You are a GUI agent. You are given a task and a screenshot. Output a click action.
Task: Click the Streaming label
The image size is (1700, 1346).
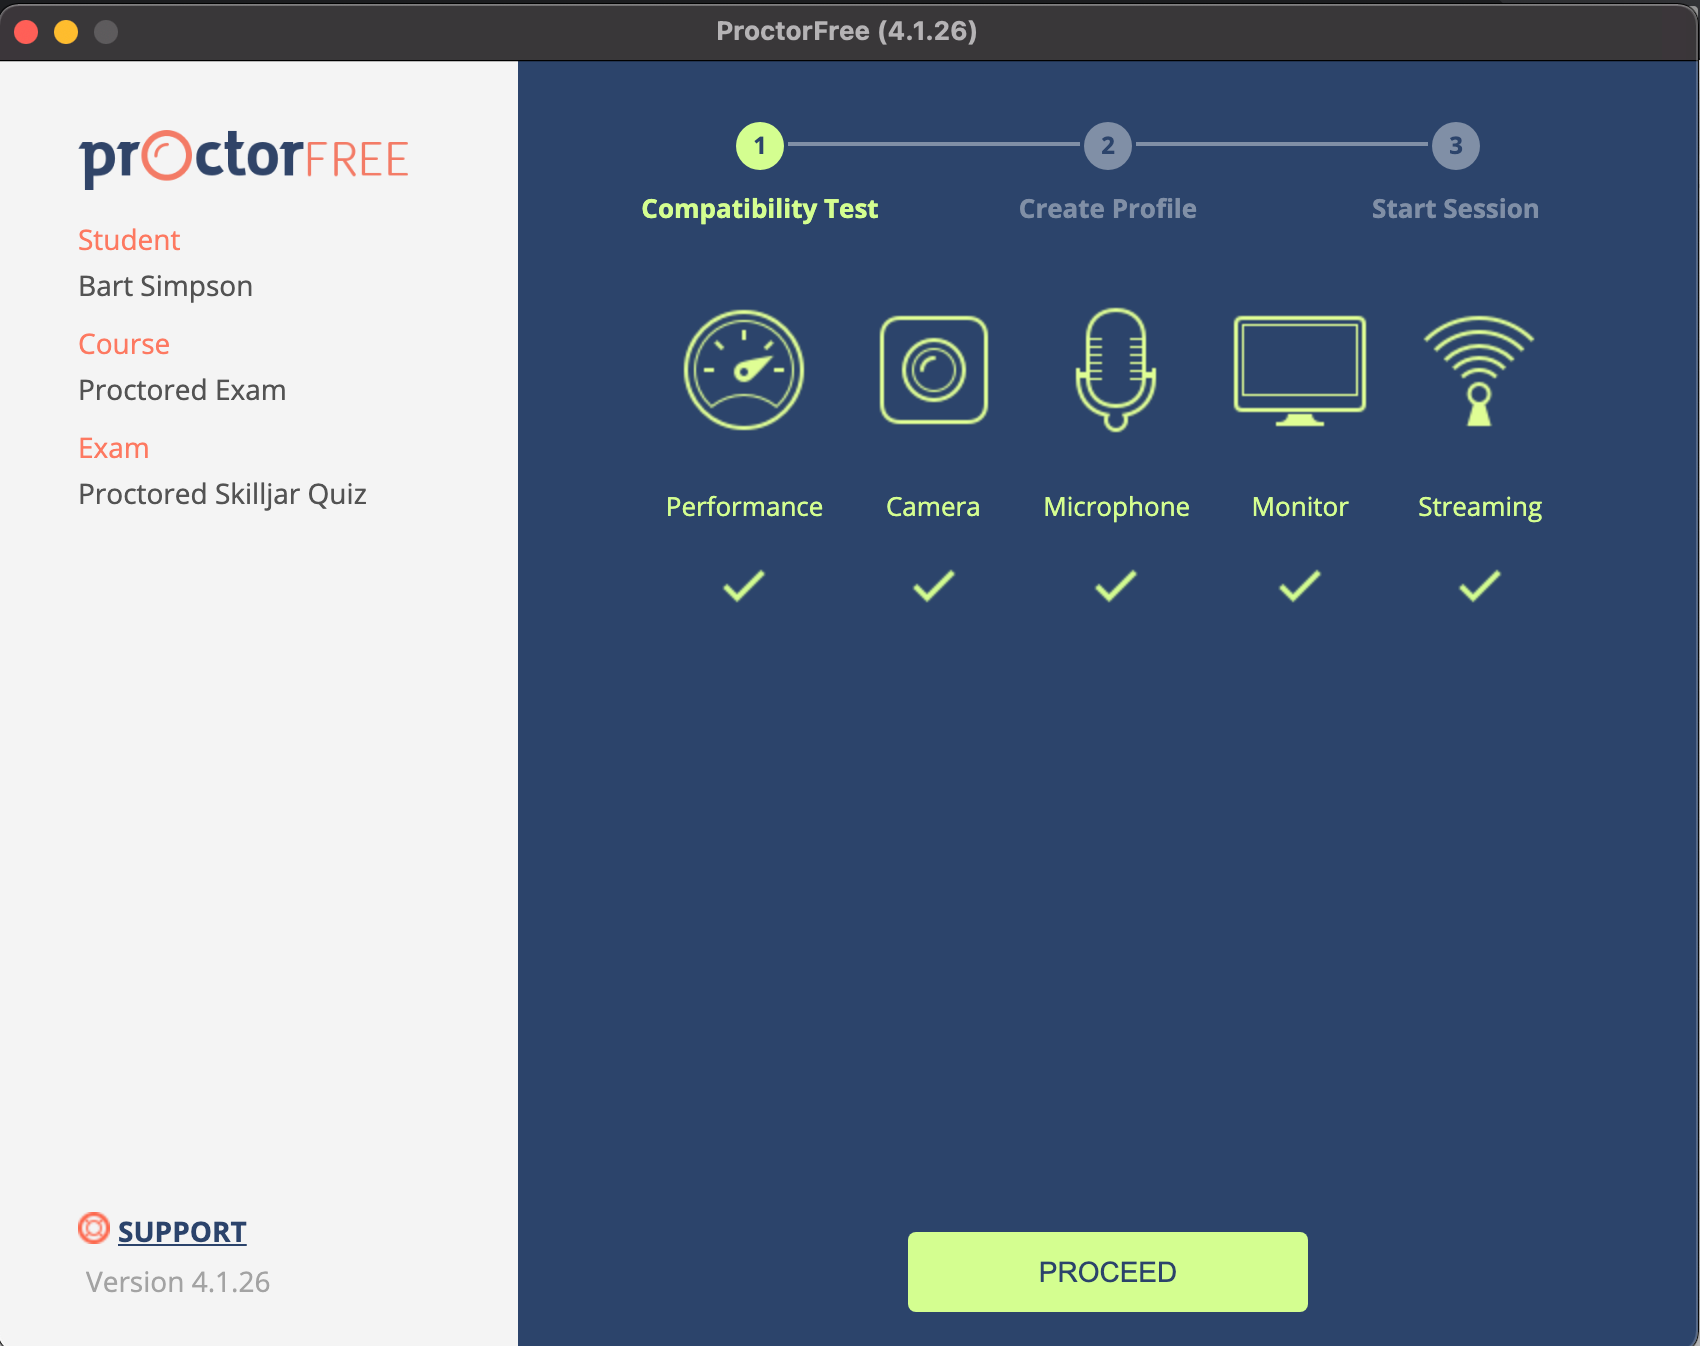tap(1480, 508)
